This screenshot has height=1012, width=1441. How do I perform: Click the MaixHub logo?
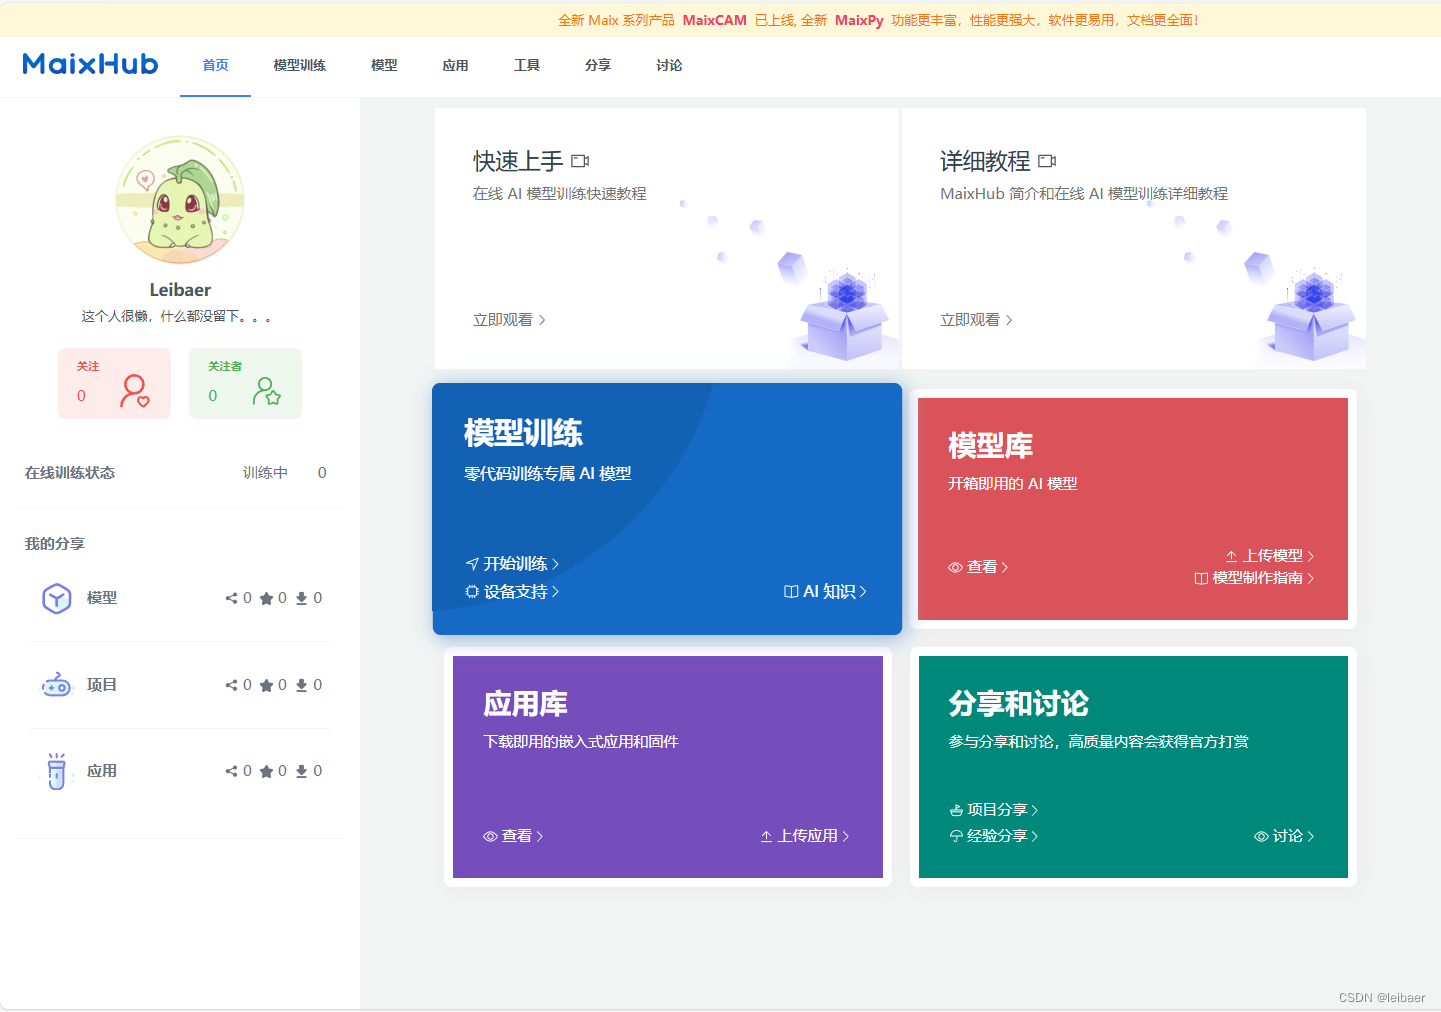click(90, 65)
